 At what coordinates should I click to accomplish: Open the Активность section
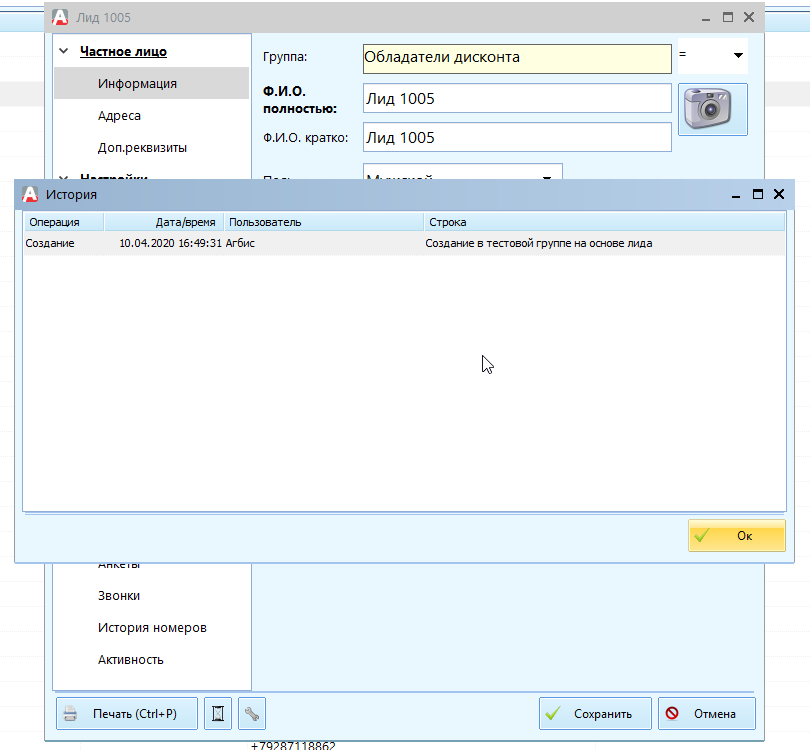(131, 660)
